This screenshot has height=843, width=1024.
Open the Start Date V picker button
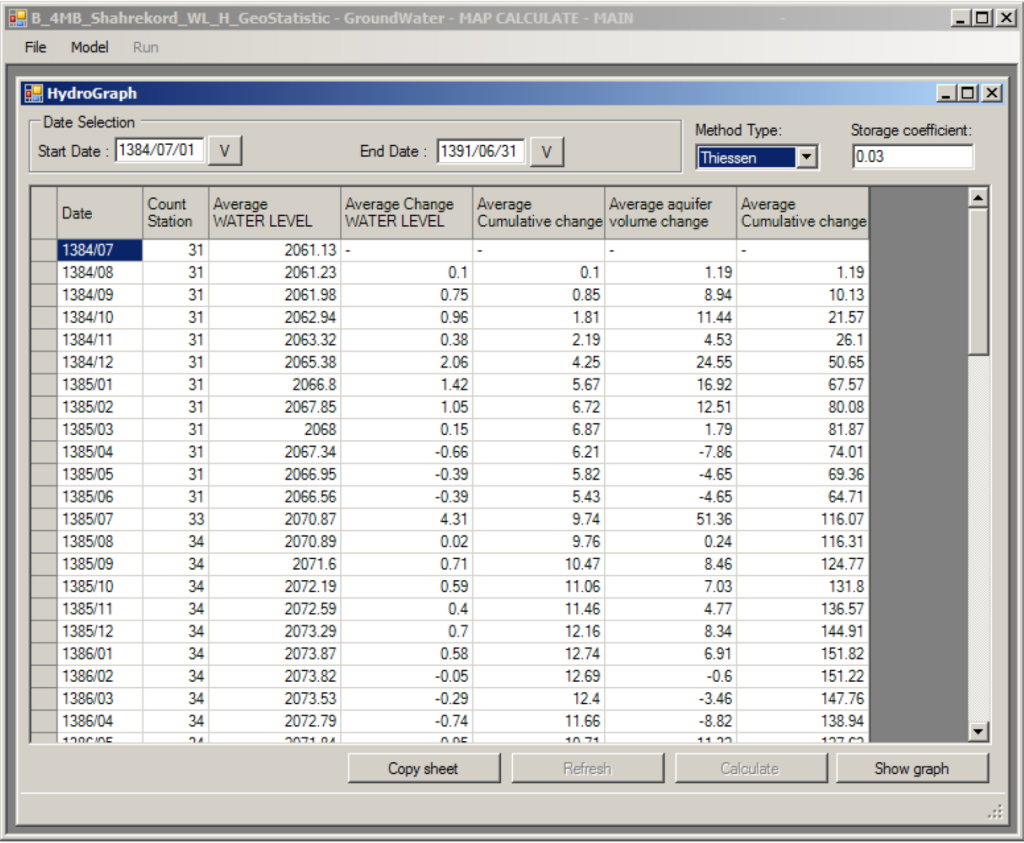(225, 151)
